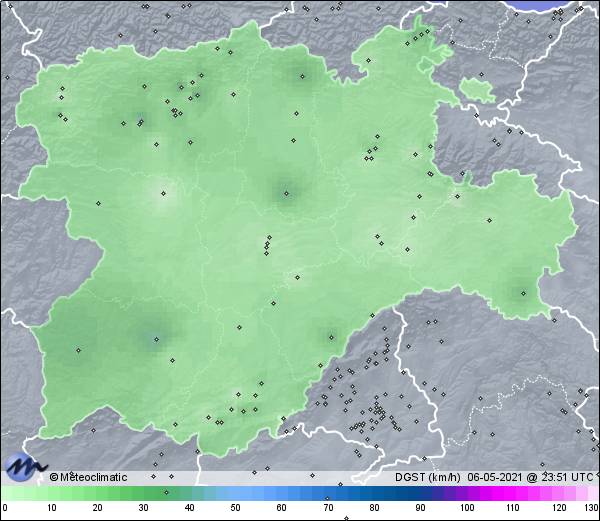Select the 110 label on the legend
600x521 pixels.
pyautogui.click(x=513, y=508)
